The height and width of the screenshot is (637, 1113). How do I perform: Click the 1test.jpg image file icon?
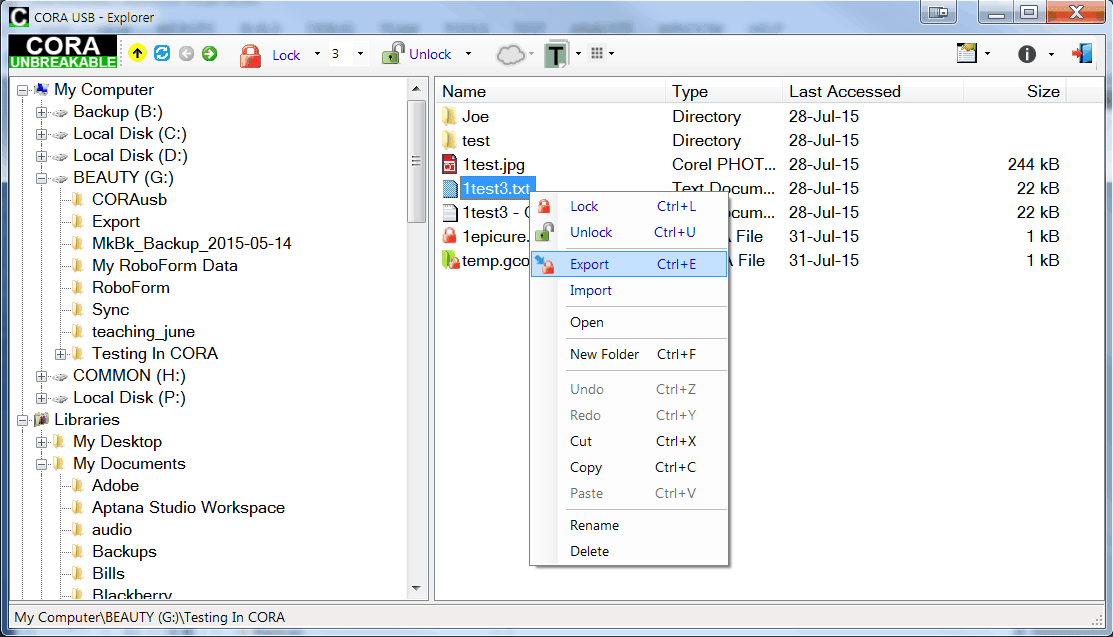[x=449, y=165]
